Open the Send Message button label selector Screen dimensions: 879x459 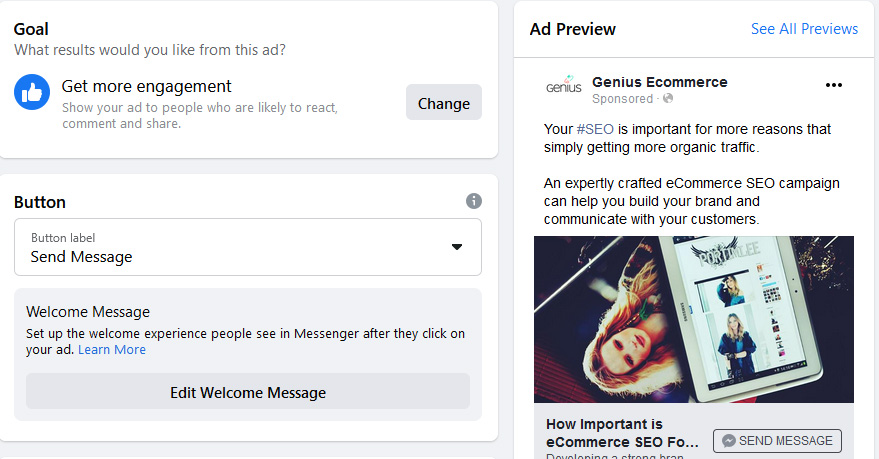pyautogui.click(x=248, y=247)
